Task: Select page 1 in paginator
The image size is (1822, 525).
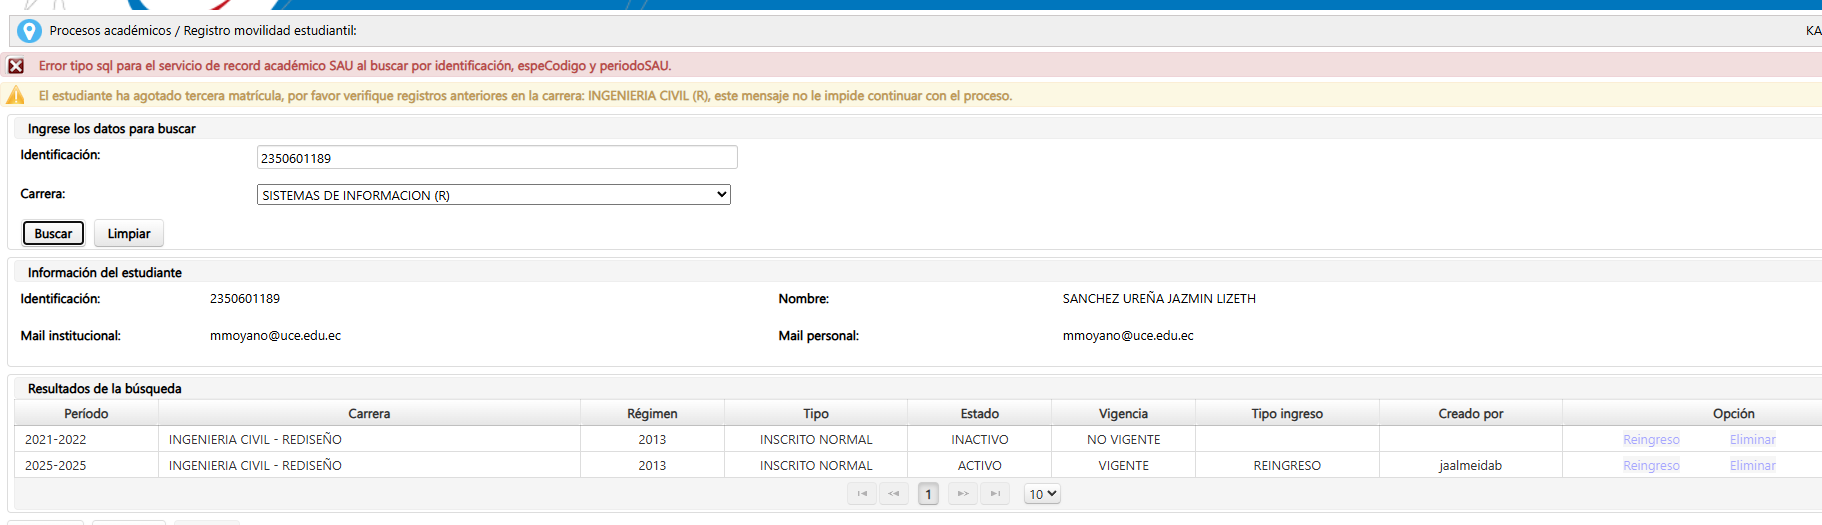Action: 928,494
